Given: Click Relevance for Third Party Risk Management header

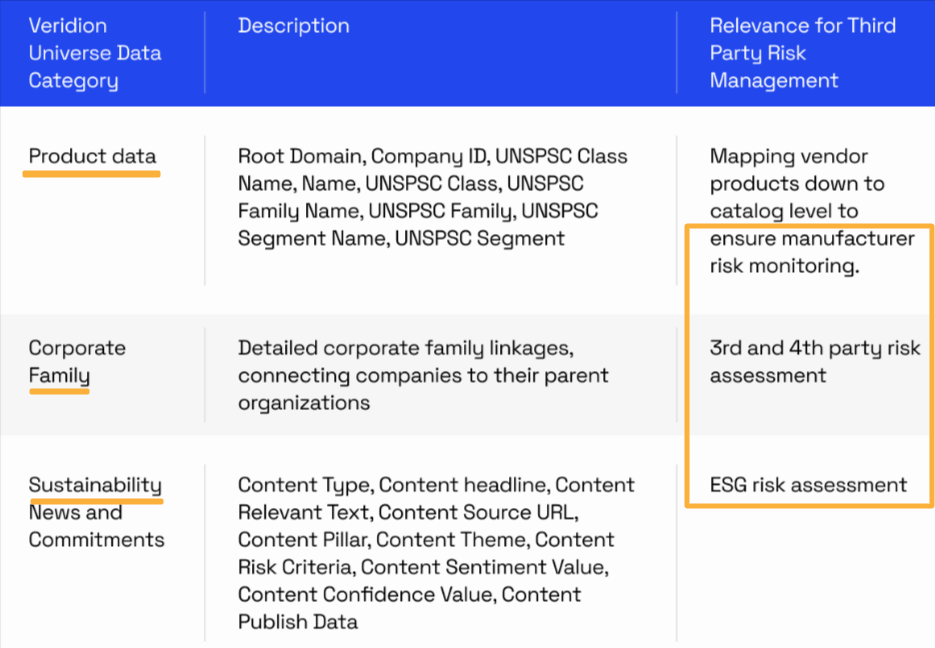Looking at the screenshot, I should pos(803,53).
